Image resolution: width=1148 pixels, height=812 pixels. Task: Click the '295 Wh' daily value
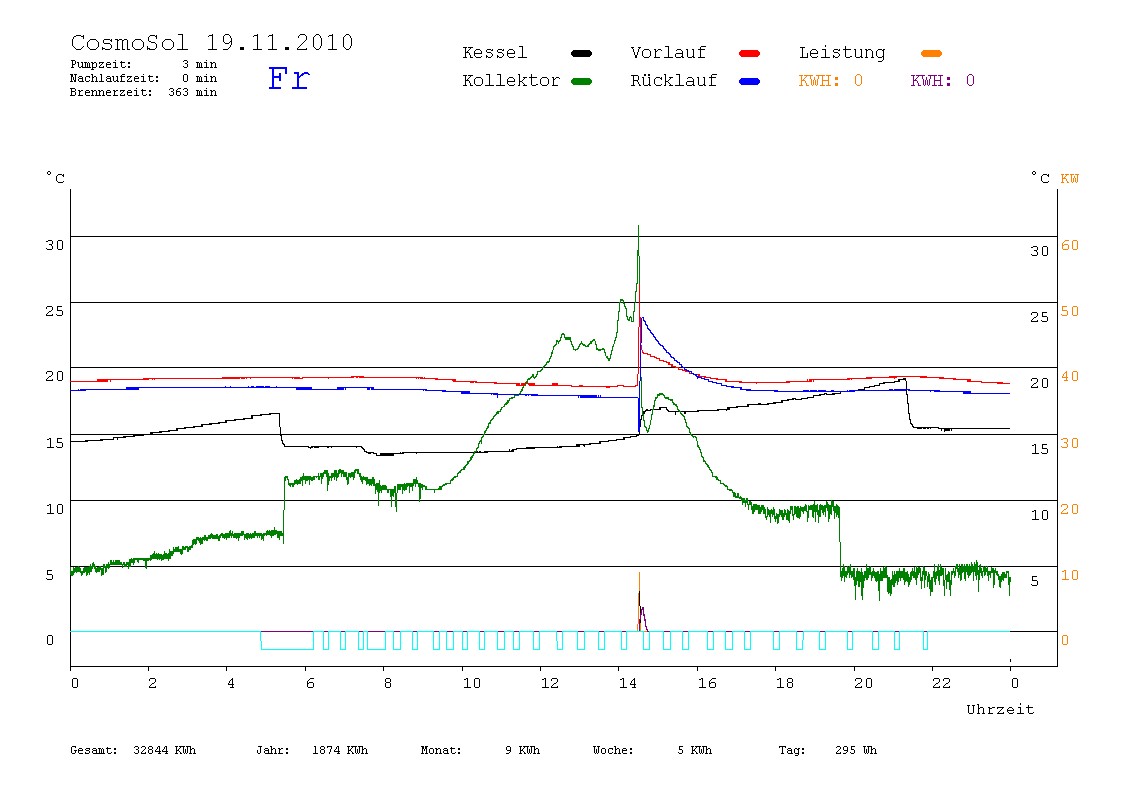pos(856,750)
